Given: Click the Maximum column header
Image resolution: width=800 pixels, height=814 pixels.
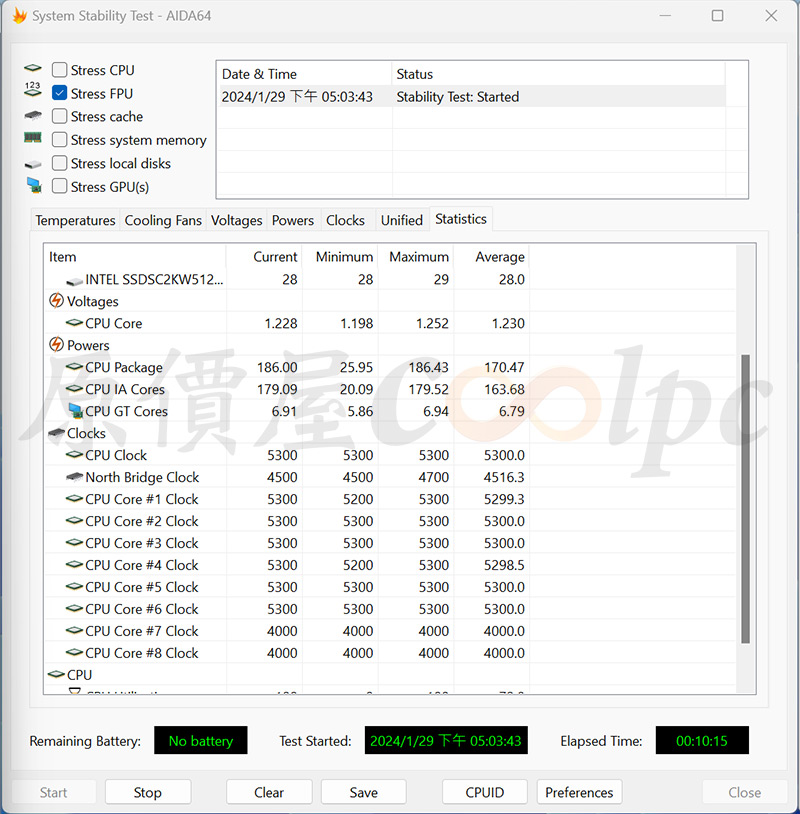Looking at the screenshot, I should tap(416, 256).
